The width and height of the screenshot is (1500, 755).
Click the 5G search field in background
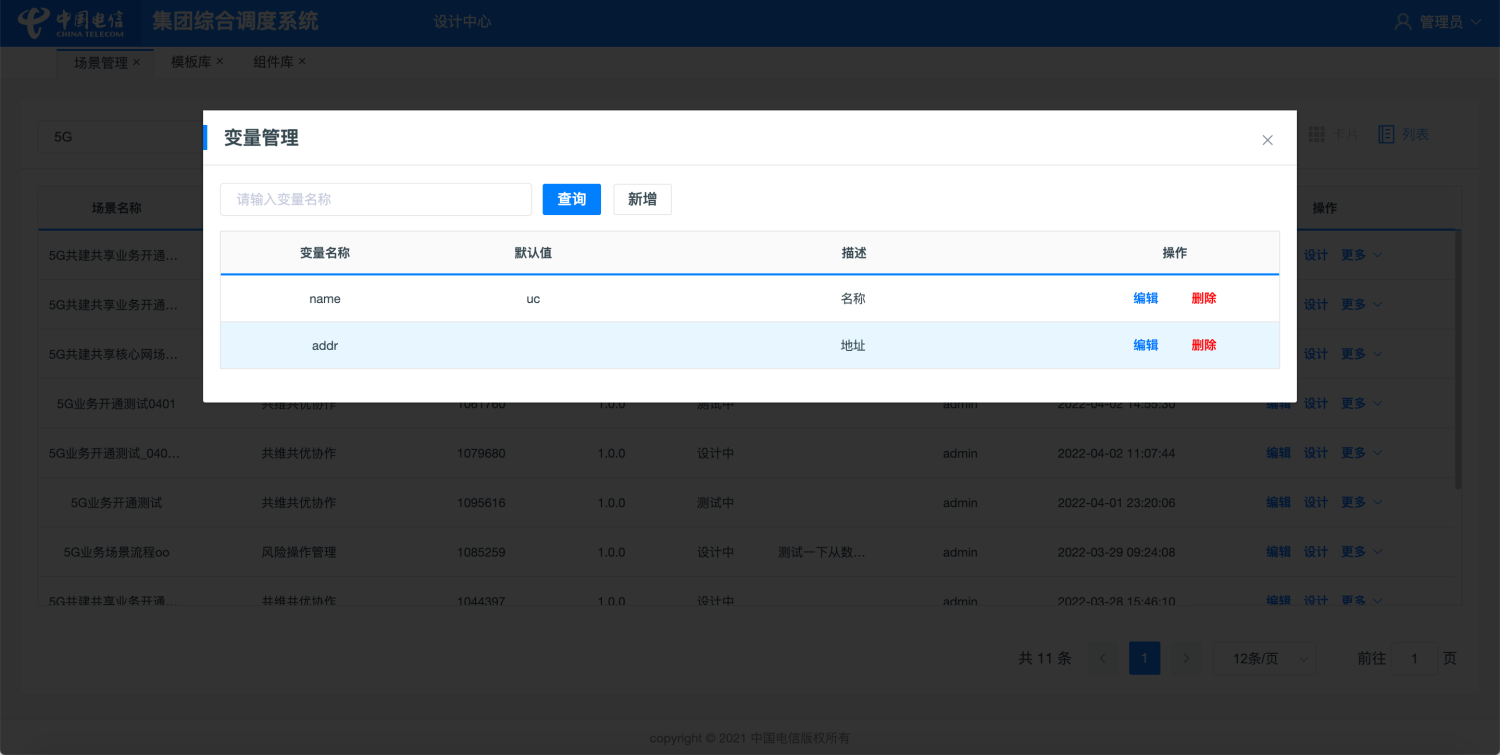point(120,137)
